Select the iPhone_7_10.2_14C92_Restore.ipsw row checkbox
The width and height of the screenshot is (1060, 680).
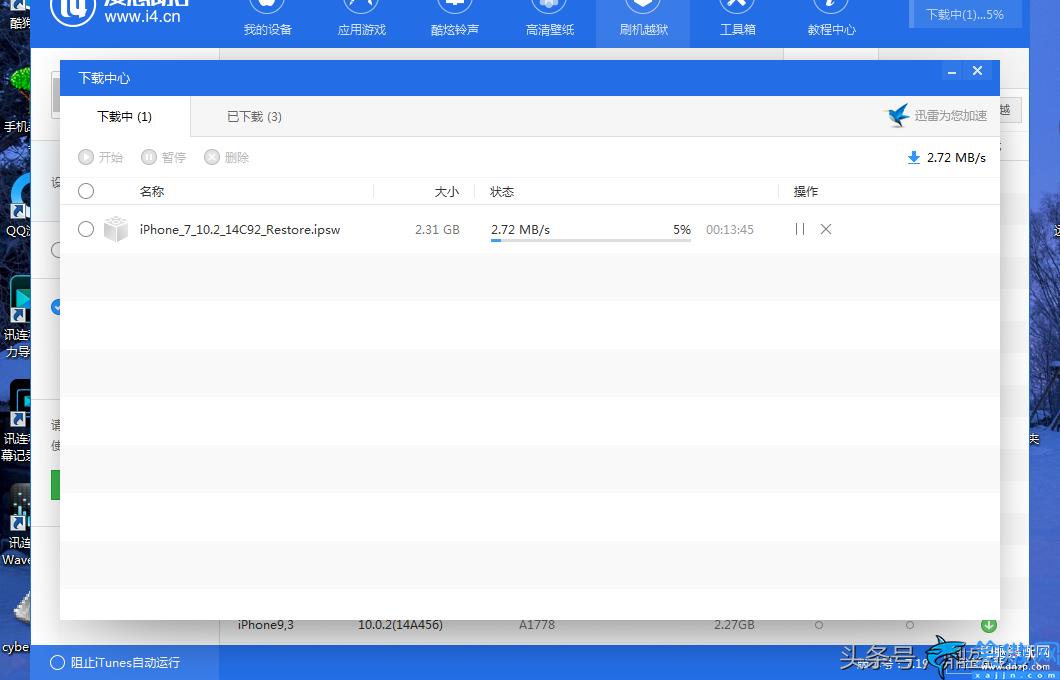coord(86,229)
